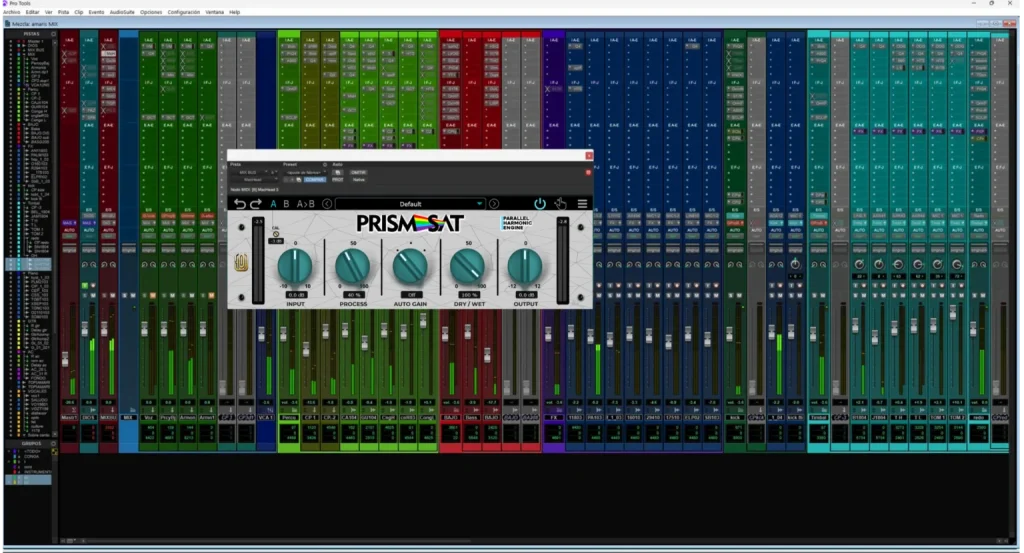Screen dimensions: 1024x553
Task: Copy A to B with A>B button
Action: coord(306,204)
